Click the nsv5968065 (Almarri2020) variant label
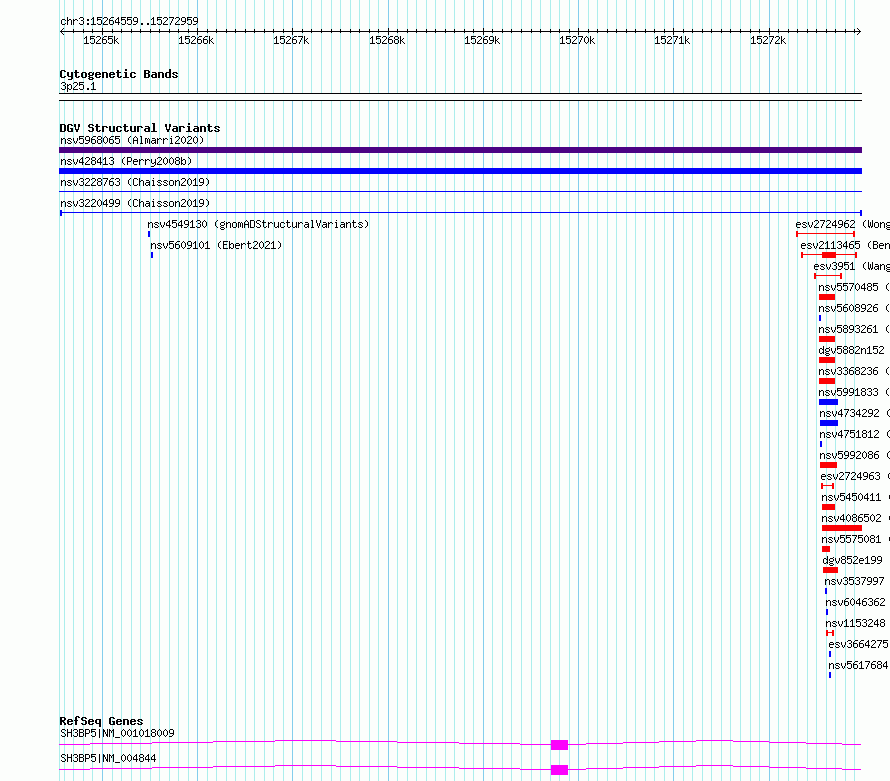Image resolution: width=890 pixels, height=781 pixels. (132, 140)
